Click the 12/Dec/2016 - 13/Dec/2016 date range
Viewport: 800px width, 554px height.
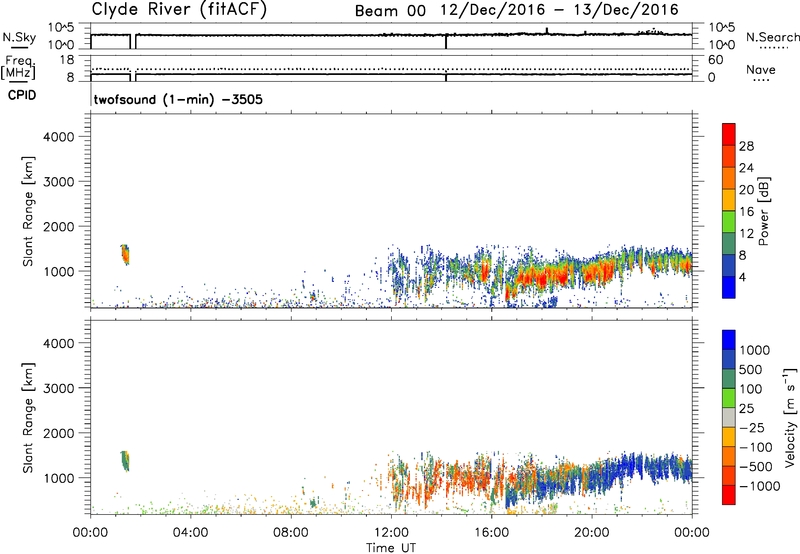tap(560, 10)
